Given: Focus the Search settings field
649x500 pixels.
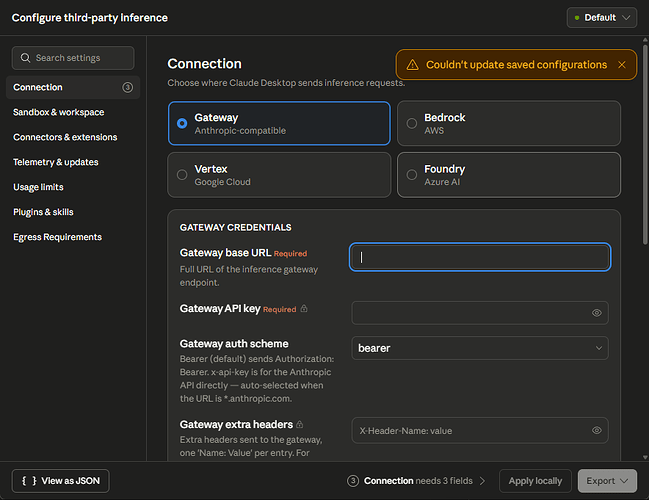Looking at the screenshot, I should pos(73,58).
